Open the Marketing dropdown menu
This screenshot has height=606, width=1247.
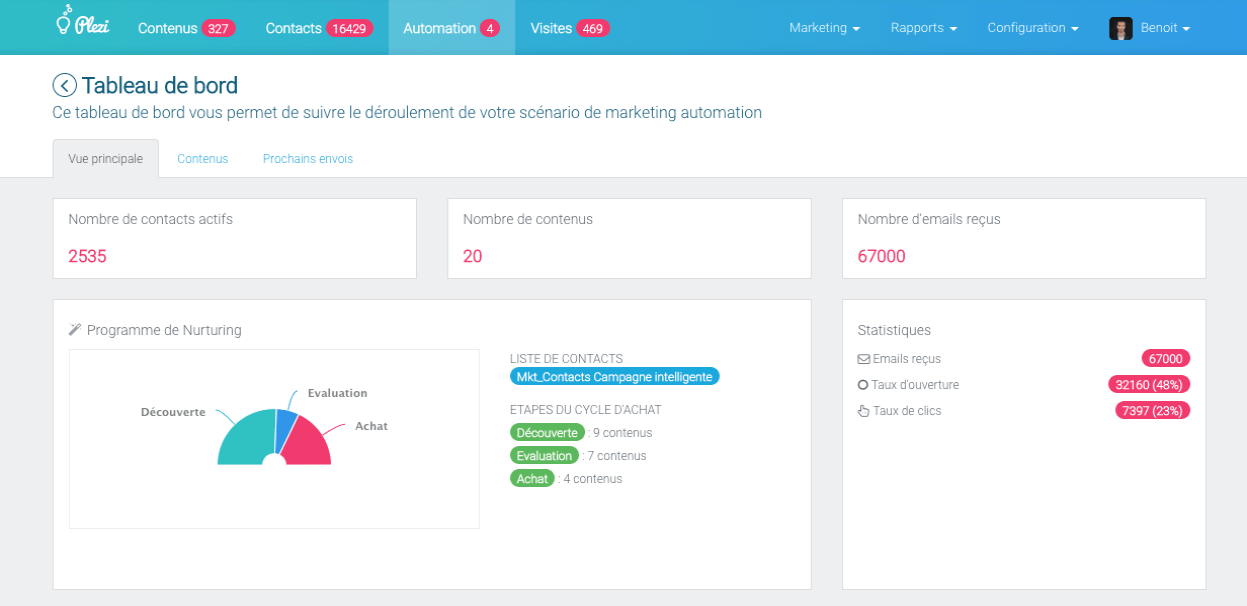click(x=824, y=28)
